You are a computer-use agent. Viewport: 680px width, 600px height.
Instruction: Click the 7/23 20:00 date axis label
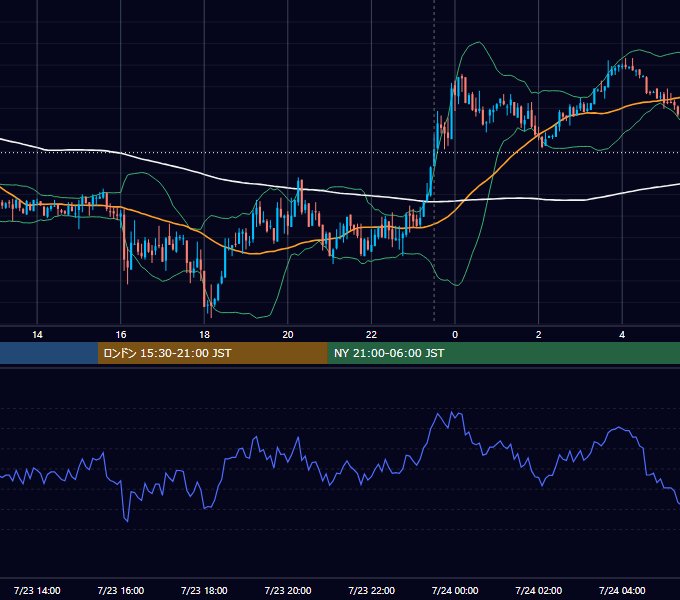(288, 590)
